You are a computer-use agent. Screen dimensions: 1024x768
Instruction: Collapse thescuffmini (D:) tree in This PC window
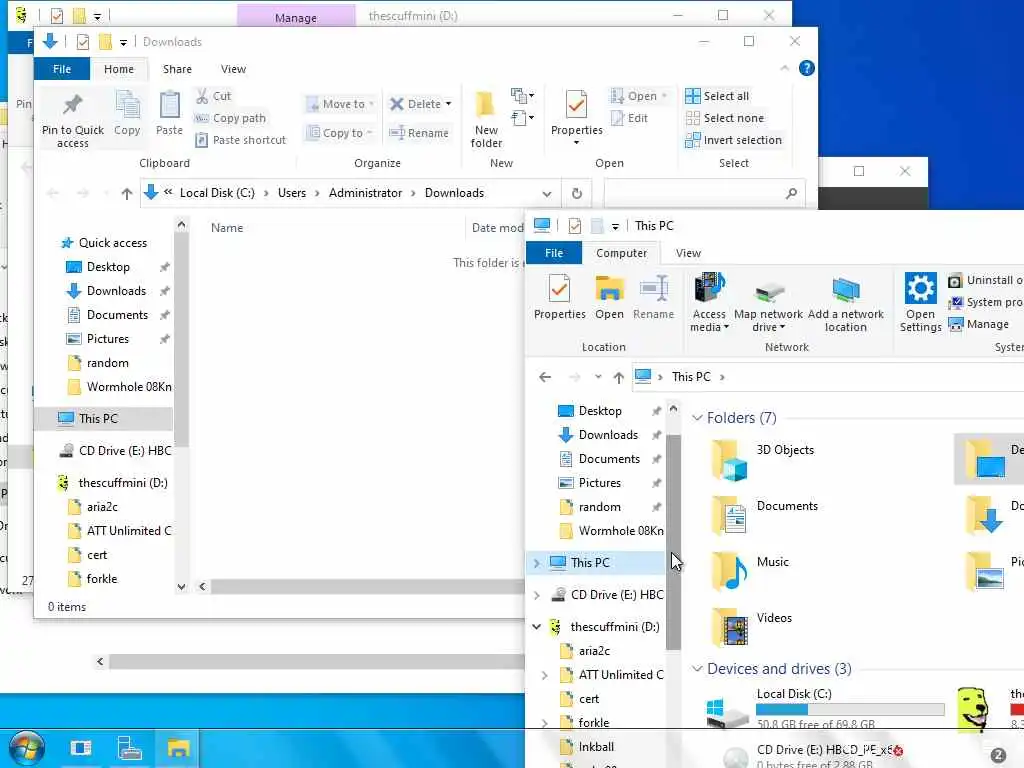click(x=537, y=627)
